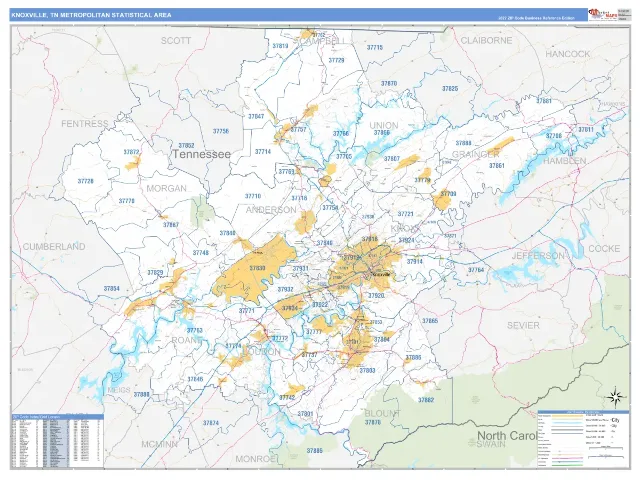The height and width of the screenshot is (480, 640).
Task: Select the ANDERSON county label
Action: (271, 210)
